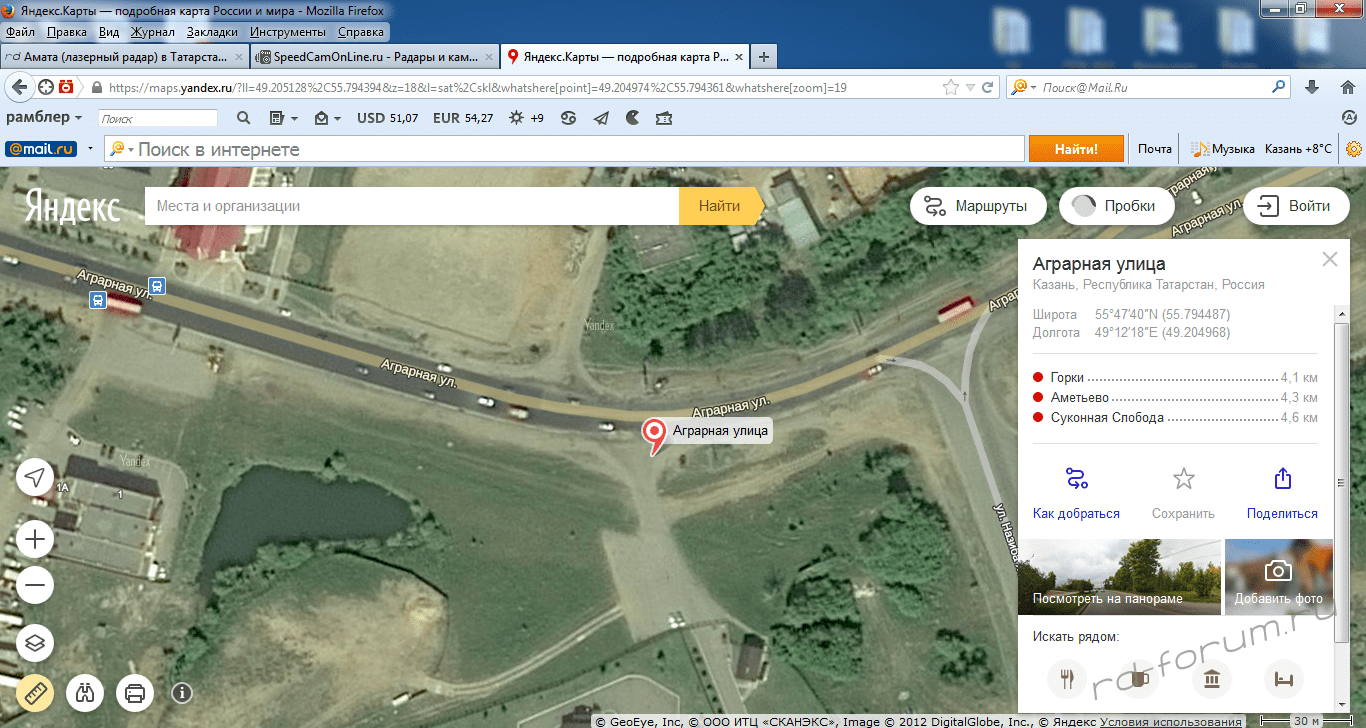Print the map using printer icon
Image resolution: width=1366 pixels, height=728 pixels.
click(x=135, y=692)
